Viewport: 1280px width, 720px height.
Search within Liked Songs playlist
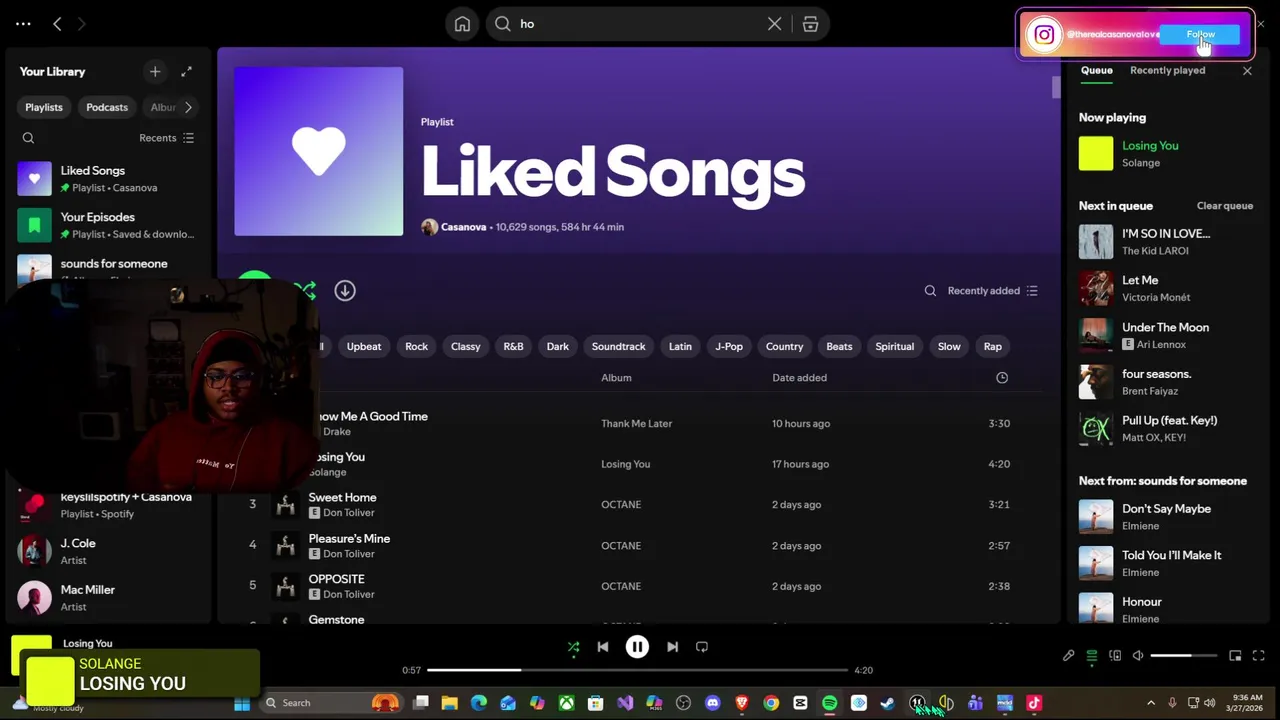click(x=930, y=291)
